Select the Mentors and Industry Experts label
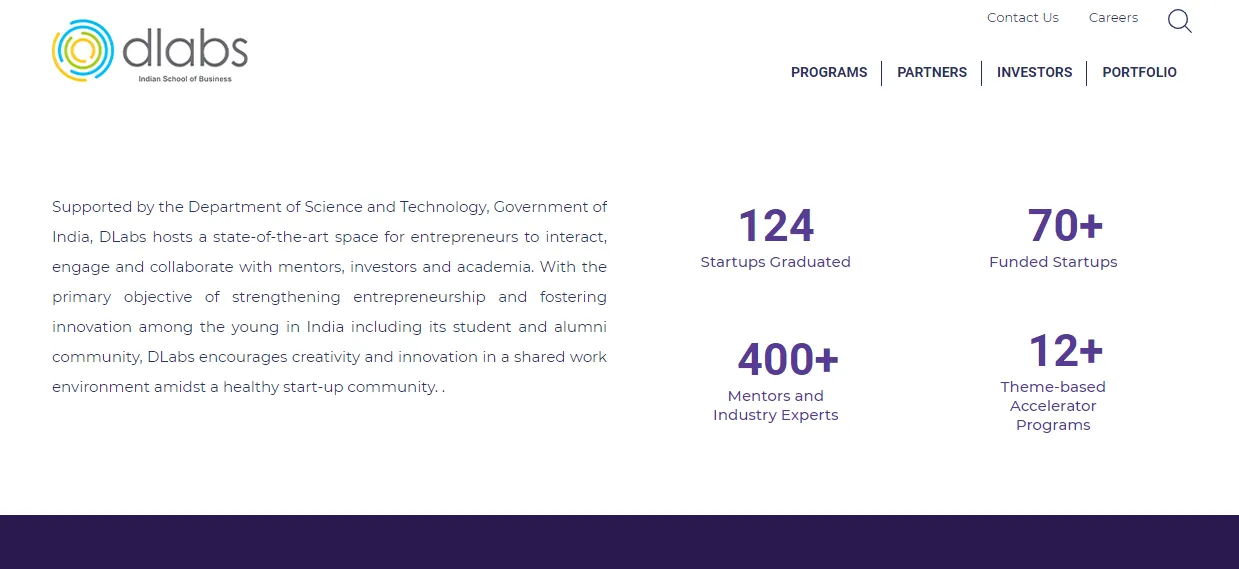This screenshot has height=569, width=1239. (776, 405)
